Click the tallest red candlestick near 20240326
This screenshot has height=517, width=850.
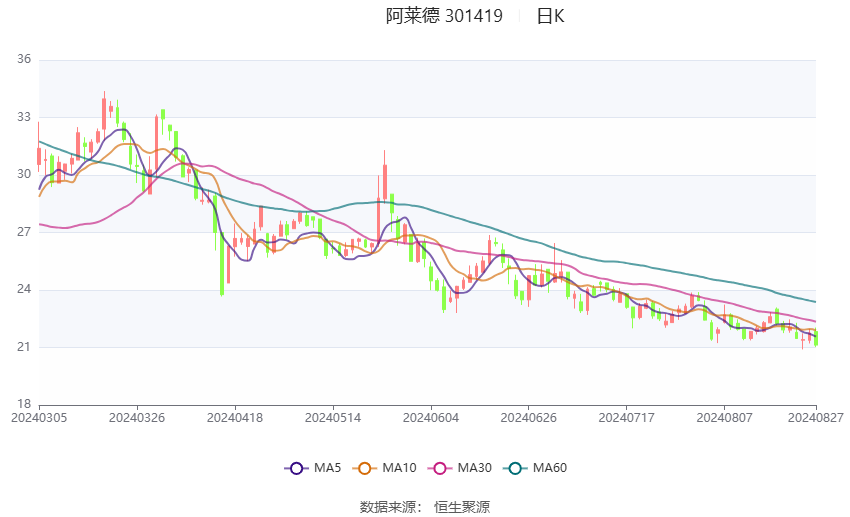tap(157, 145)
